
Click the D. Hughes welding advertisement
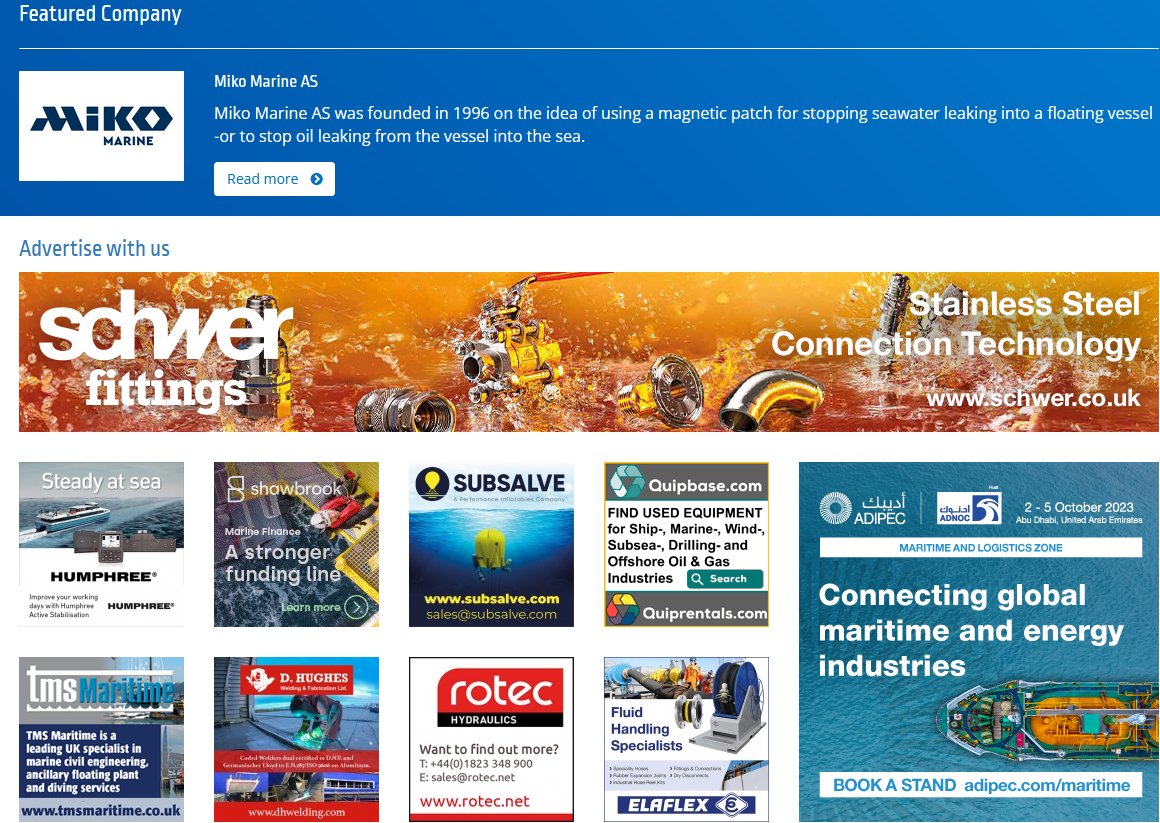tap(296, 738)
